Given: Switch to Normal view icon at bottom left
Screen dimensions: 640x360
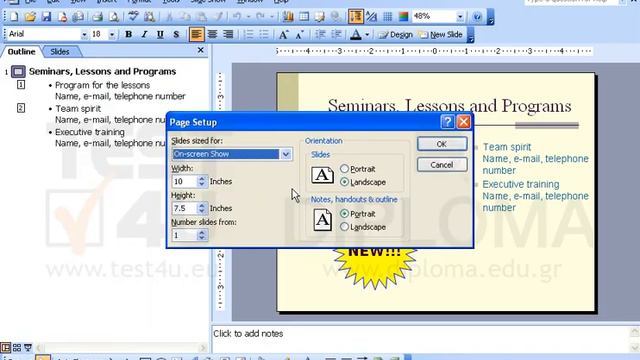Looking at the screenshot, I should pyautogui.click(x=5, y=348).
